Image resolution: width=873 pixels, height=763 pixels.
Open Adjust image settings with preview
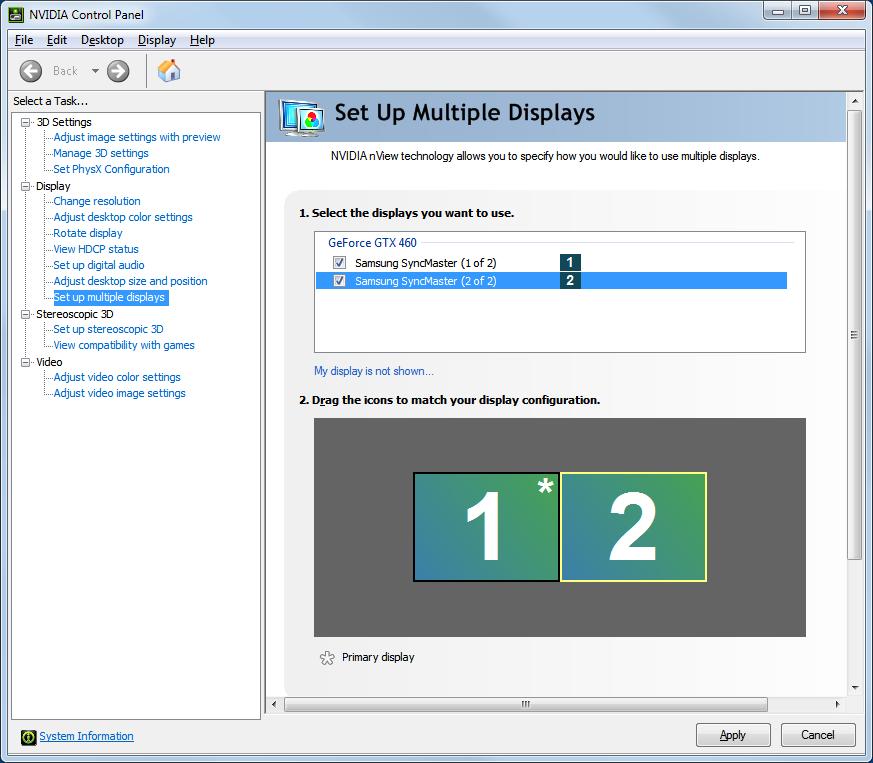137,137
